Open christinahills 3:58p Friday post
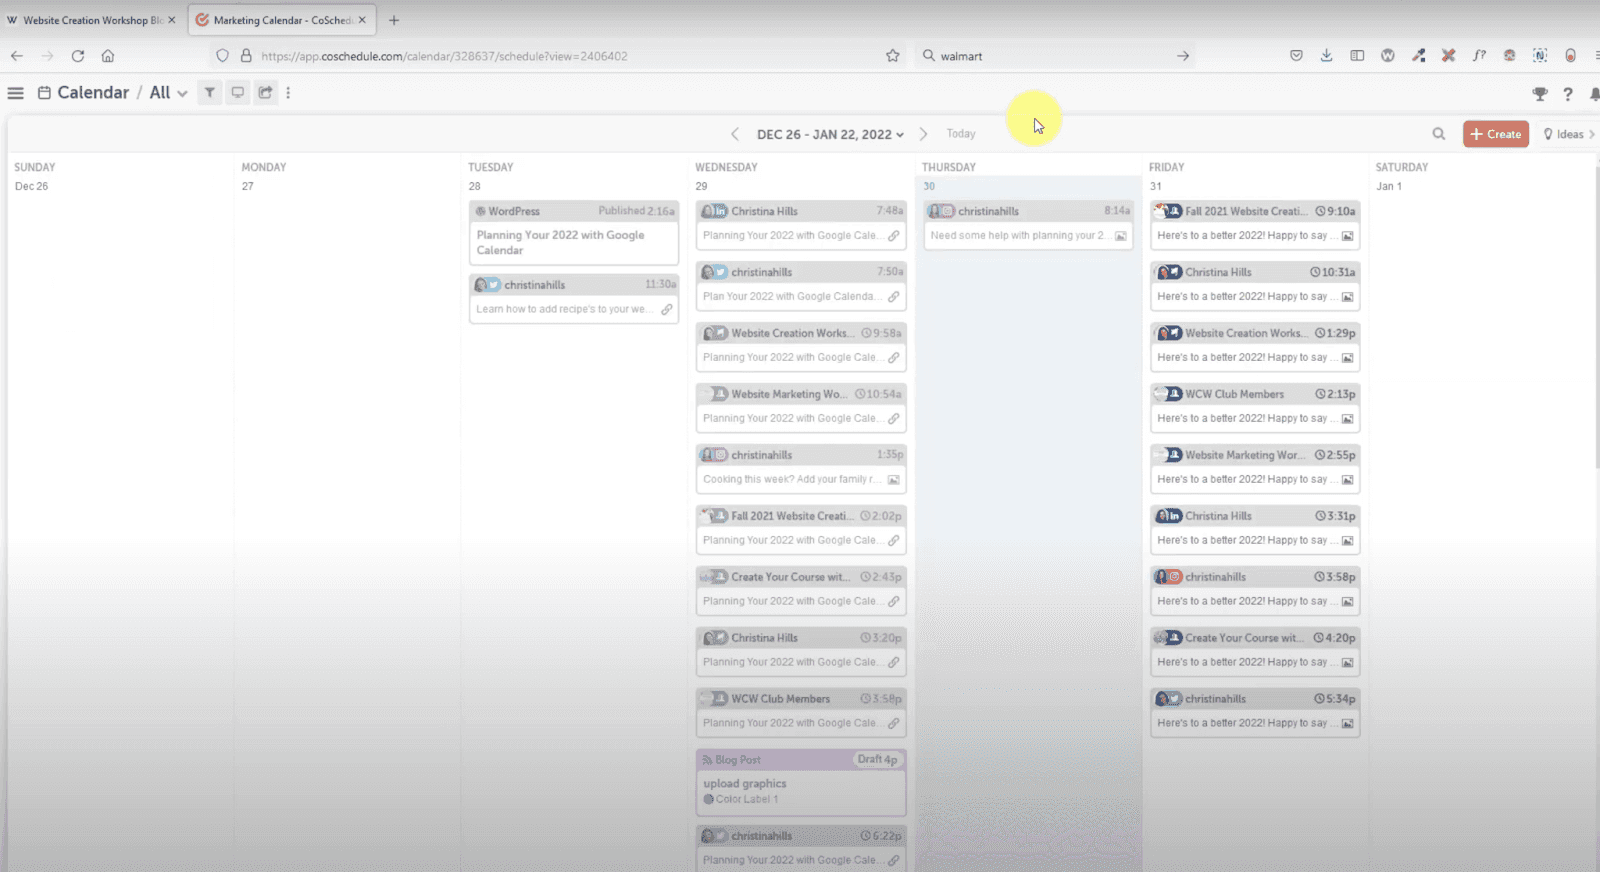Viewport: 1600px width, 872px height. (x=1255, y=590)
